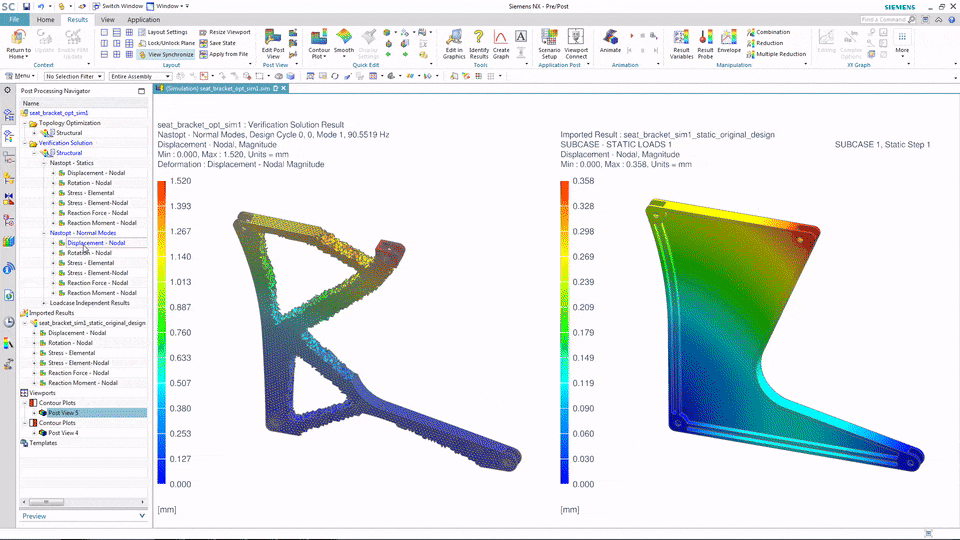Screen dimensions: 960x540
Task: Select Stress - Elemental under Nastopt - Statics
Action: coord(91,193)
